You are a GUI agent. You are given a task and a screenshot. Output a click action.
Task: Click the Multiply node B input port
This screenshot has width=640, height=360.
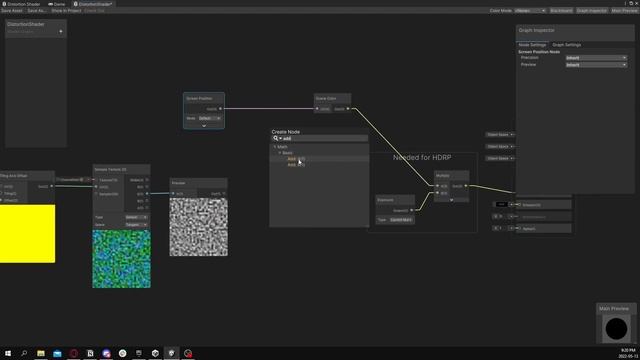438,193
